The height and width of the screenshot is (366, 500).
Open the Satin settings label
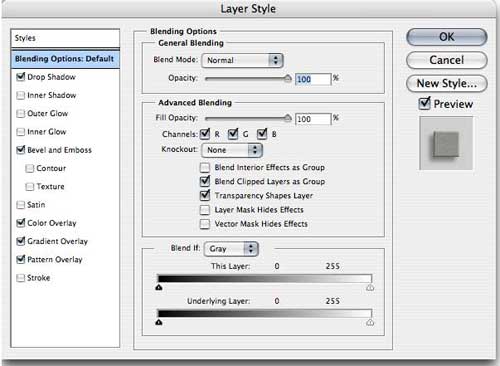point(36,205)
